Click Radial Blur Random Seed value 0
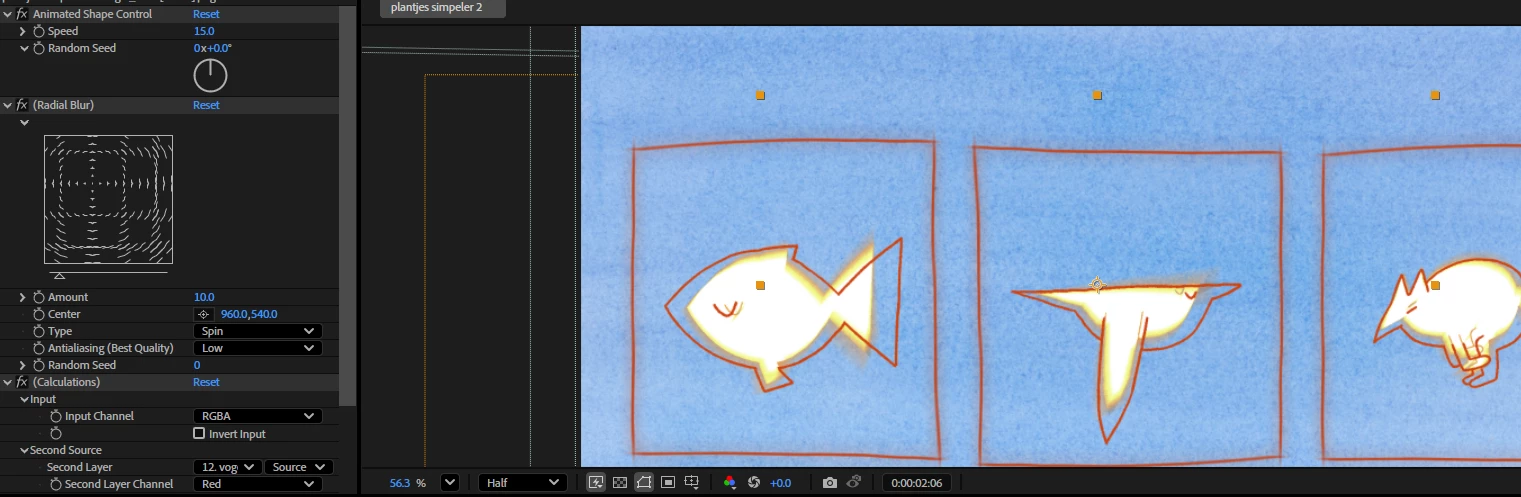This screenshot has width=1521, height=497. click(197, 365)
